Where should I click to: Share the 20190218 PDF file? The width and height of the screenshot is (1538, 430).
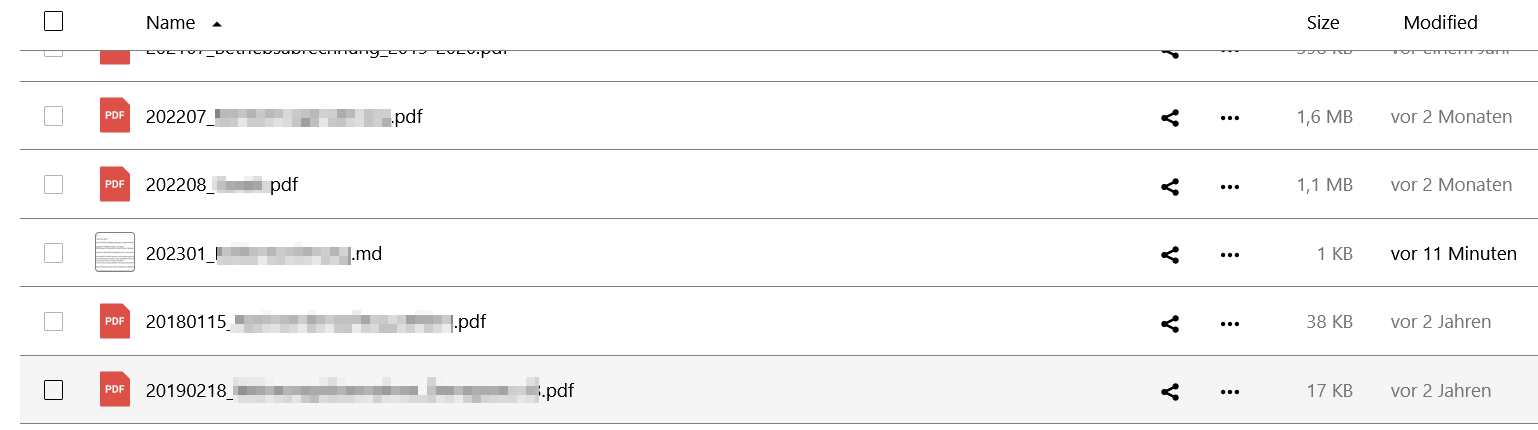coord(1170,392)
